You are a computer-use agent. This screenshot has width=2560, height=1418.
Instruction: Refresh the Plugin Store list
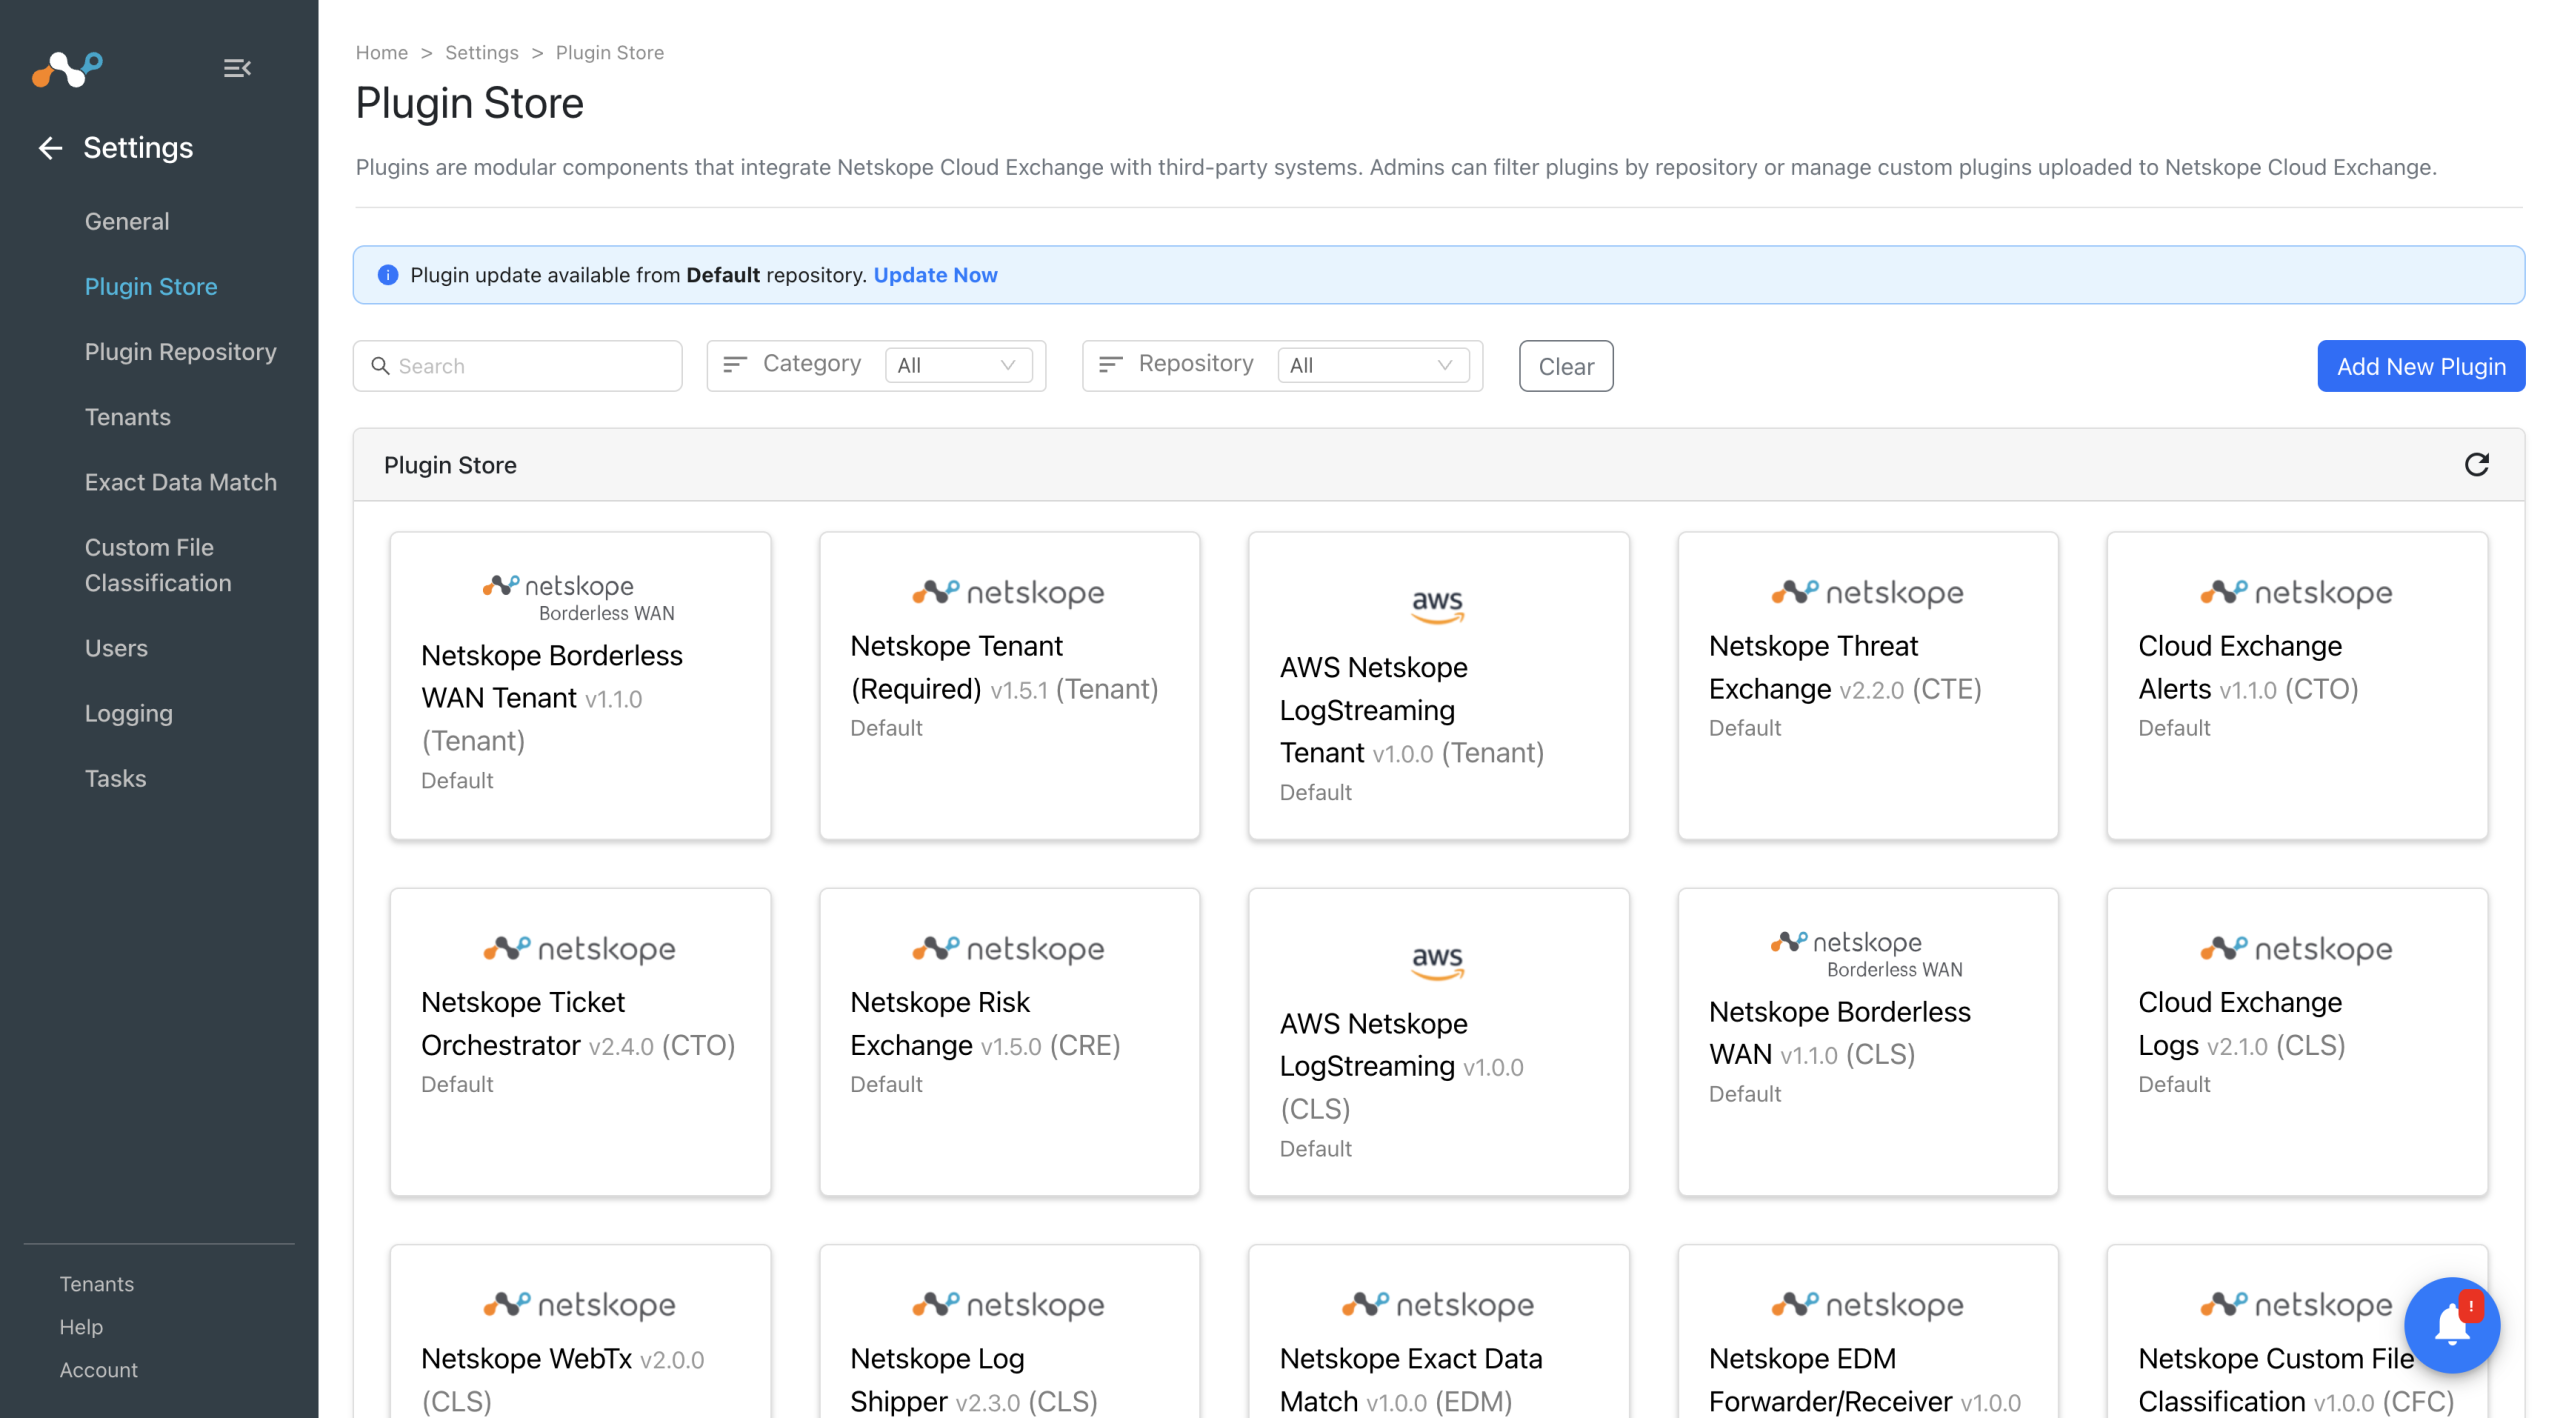[x=2476, y=465]
